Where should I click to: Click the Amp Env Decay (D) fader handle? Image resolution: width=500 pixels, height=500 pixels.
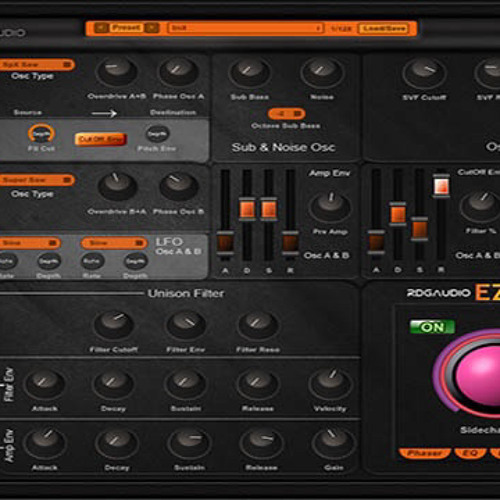247,209
